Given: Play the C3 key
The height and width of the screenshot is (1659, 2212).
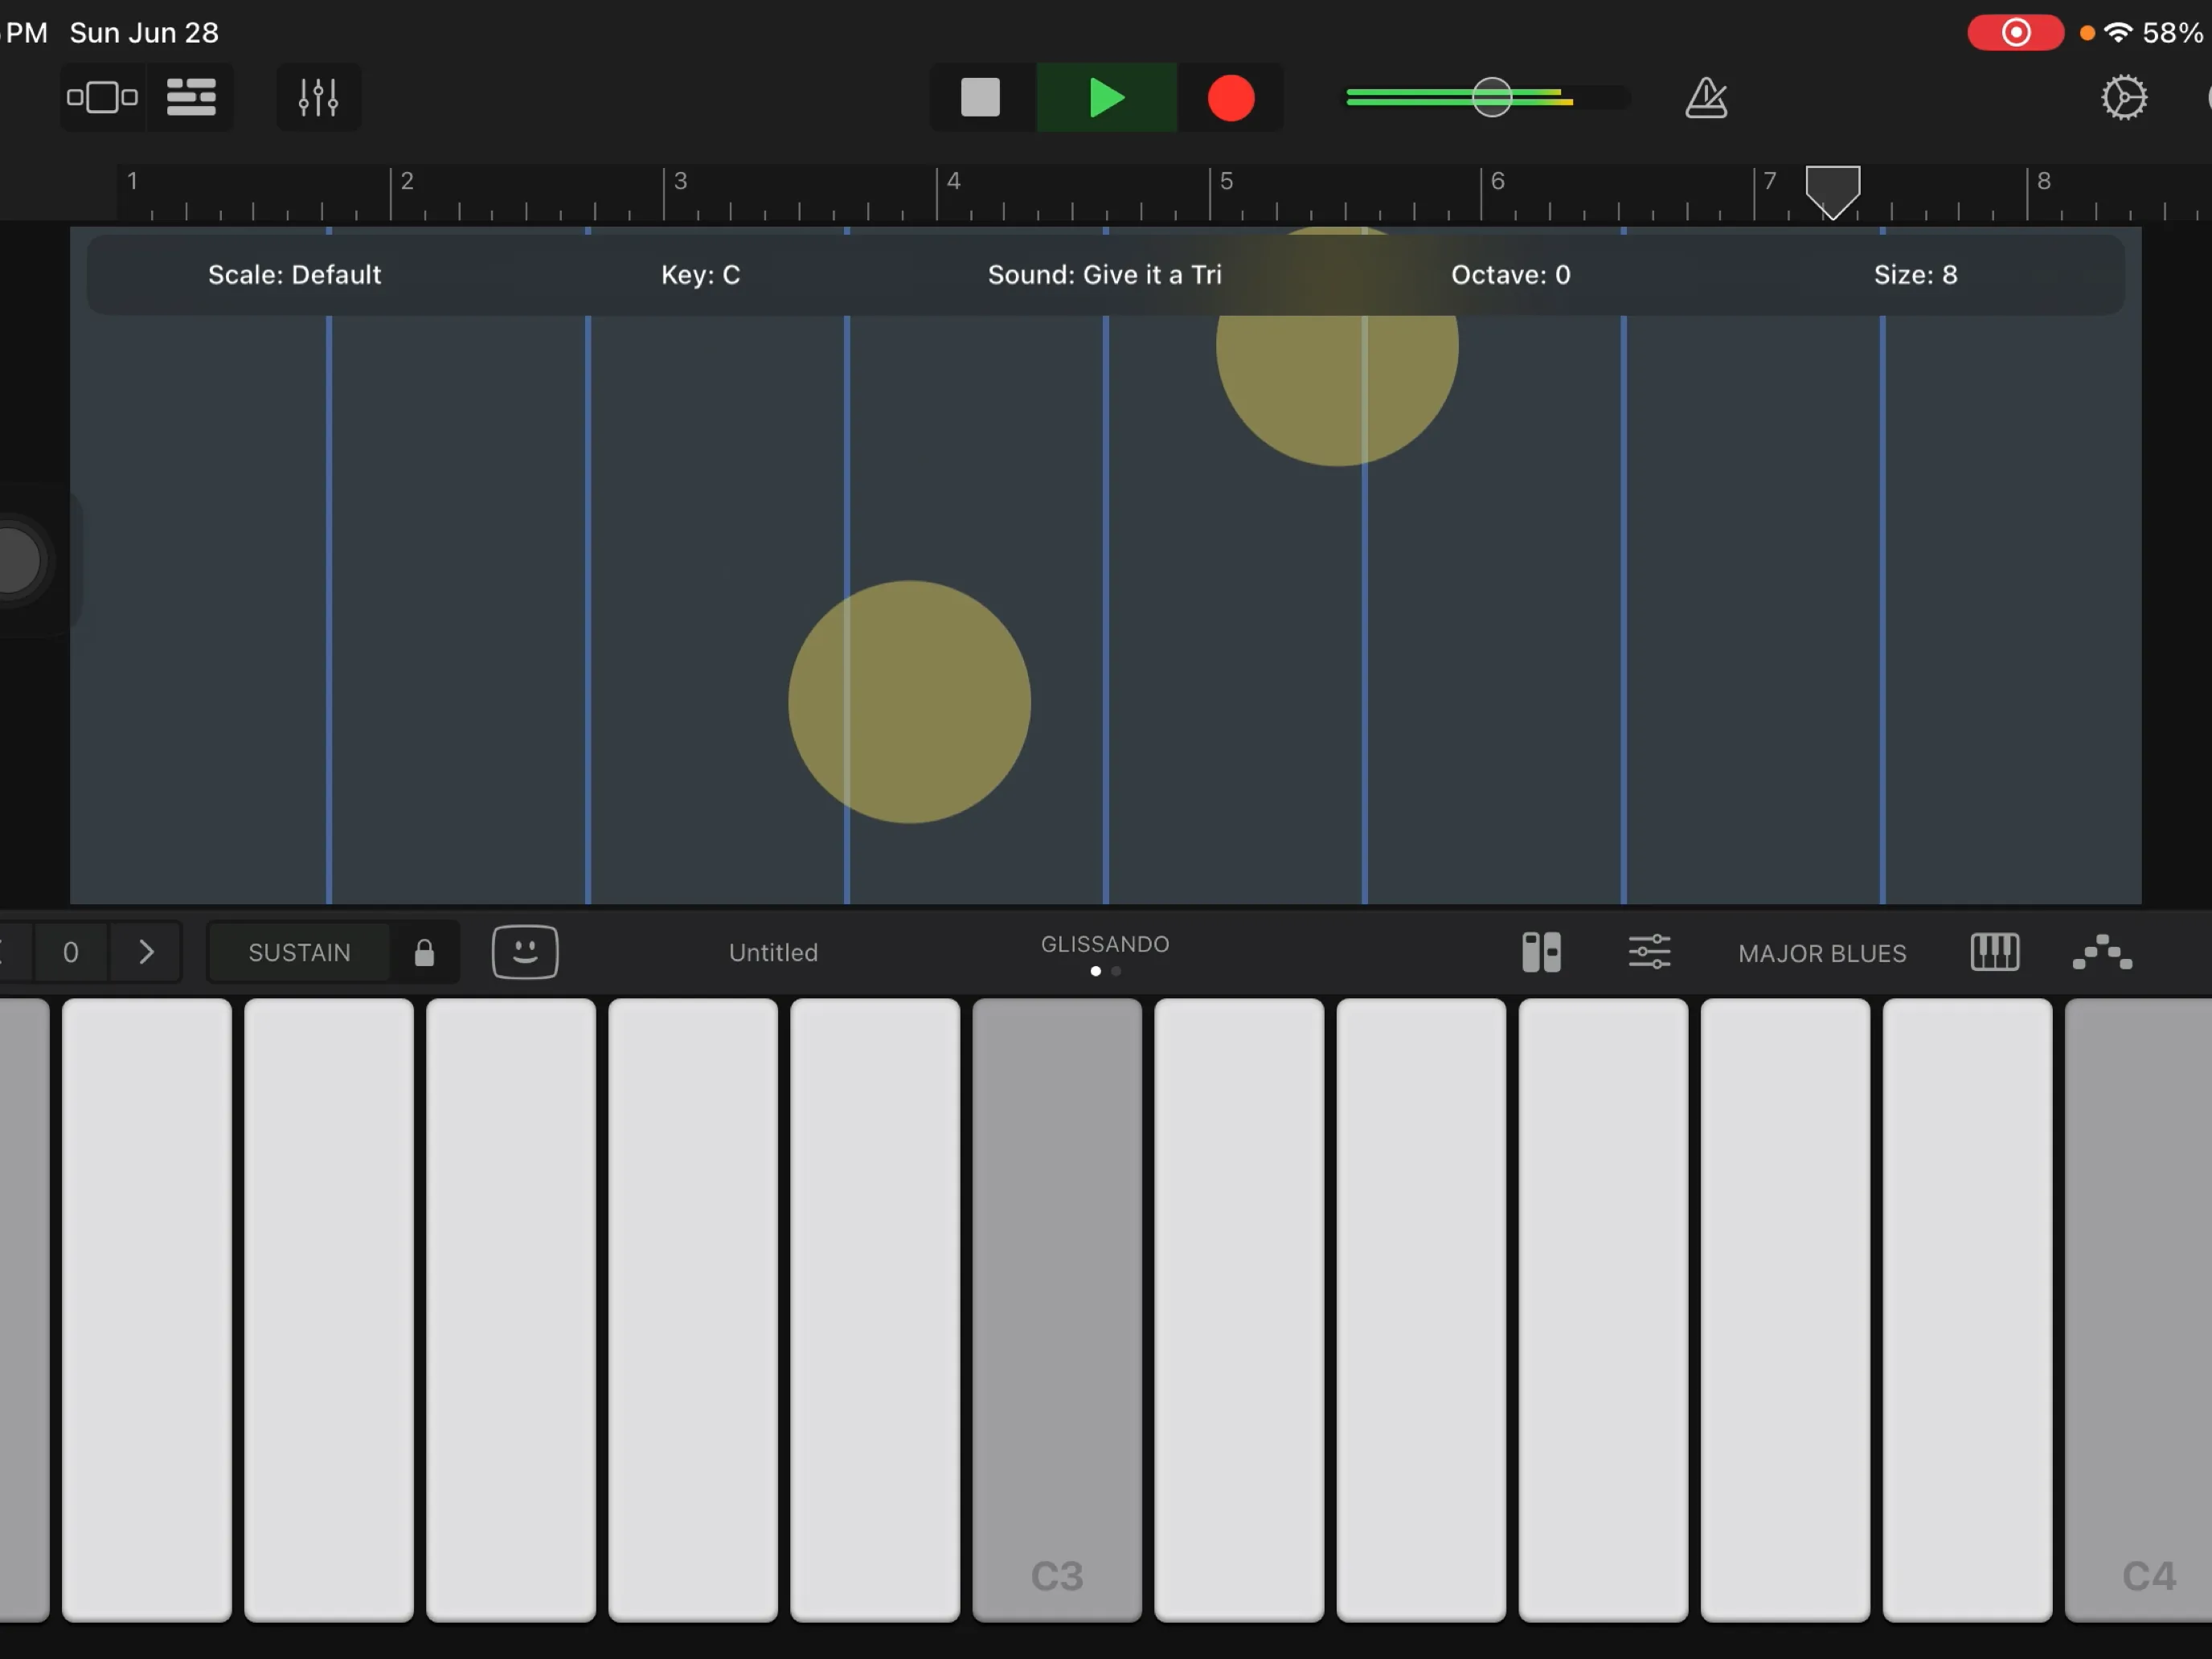Looking at the screenshot, I should point(1057,1310).
